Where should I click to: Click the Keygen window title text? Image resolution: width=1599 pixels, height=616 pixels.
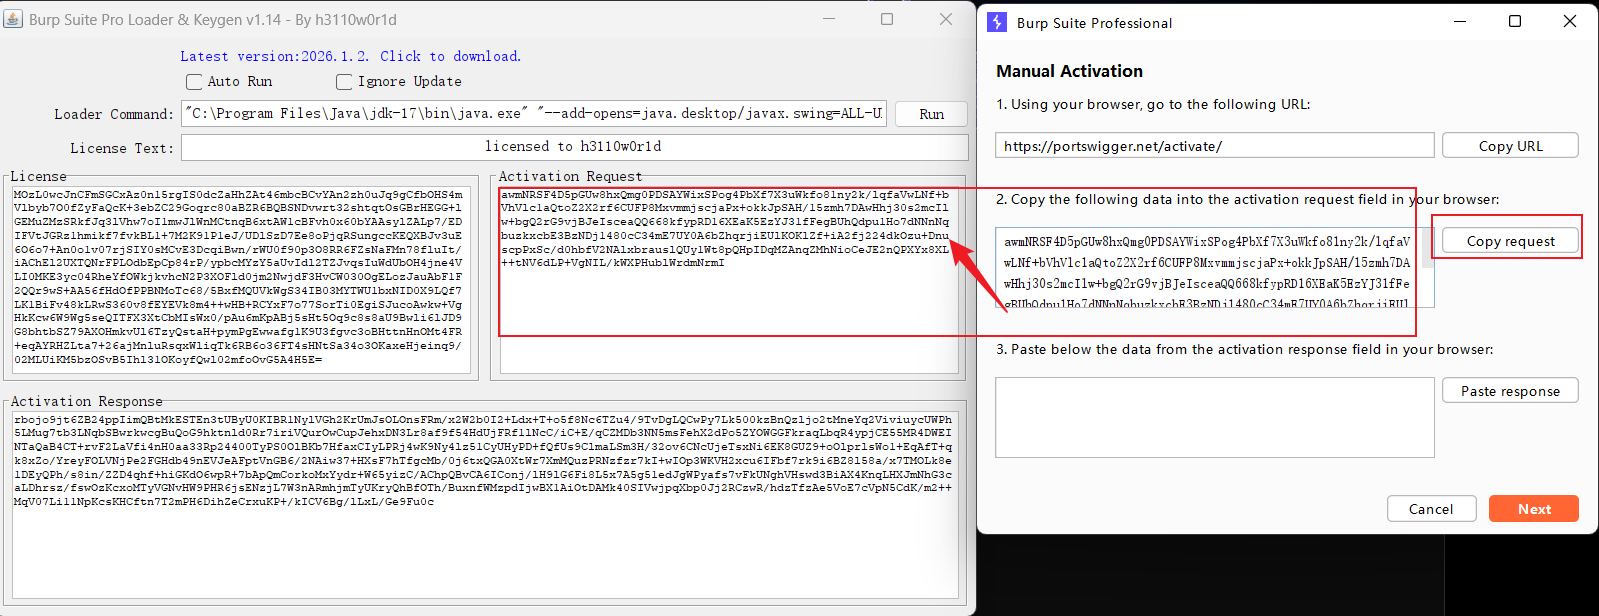click(x=213, y=20)
